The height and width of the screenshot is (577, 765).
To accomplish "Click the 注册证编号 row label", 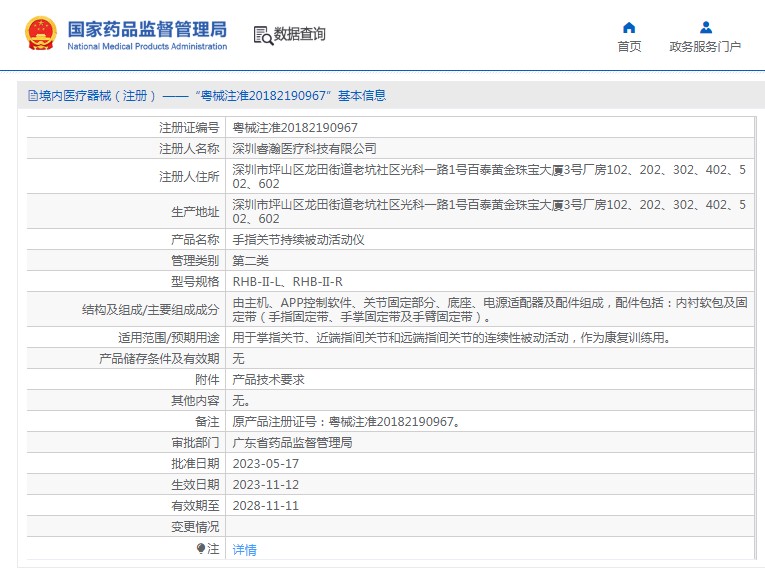I will tap(189, 128).
